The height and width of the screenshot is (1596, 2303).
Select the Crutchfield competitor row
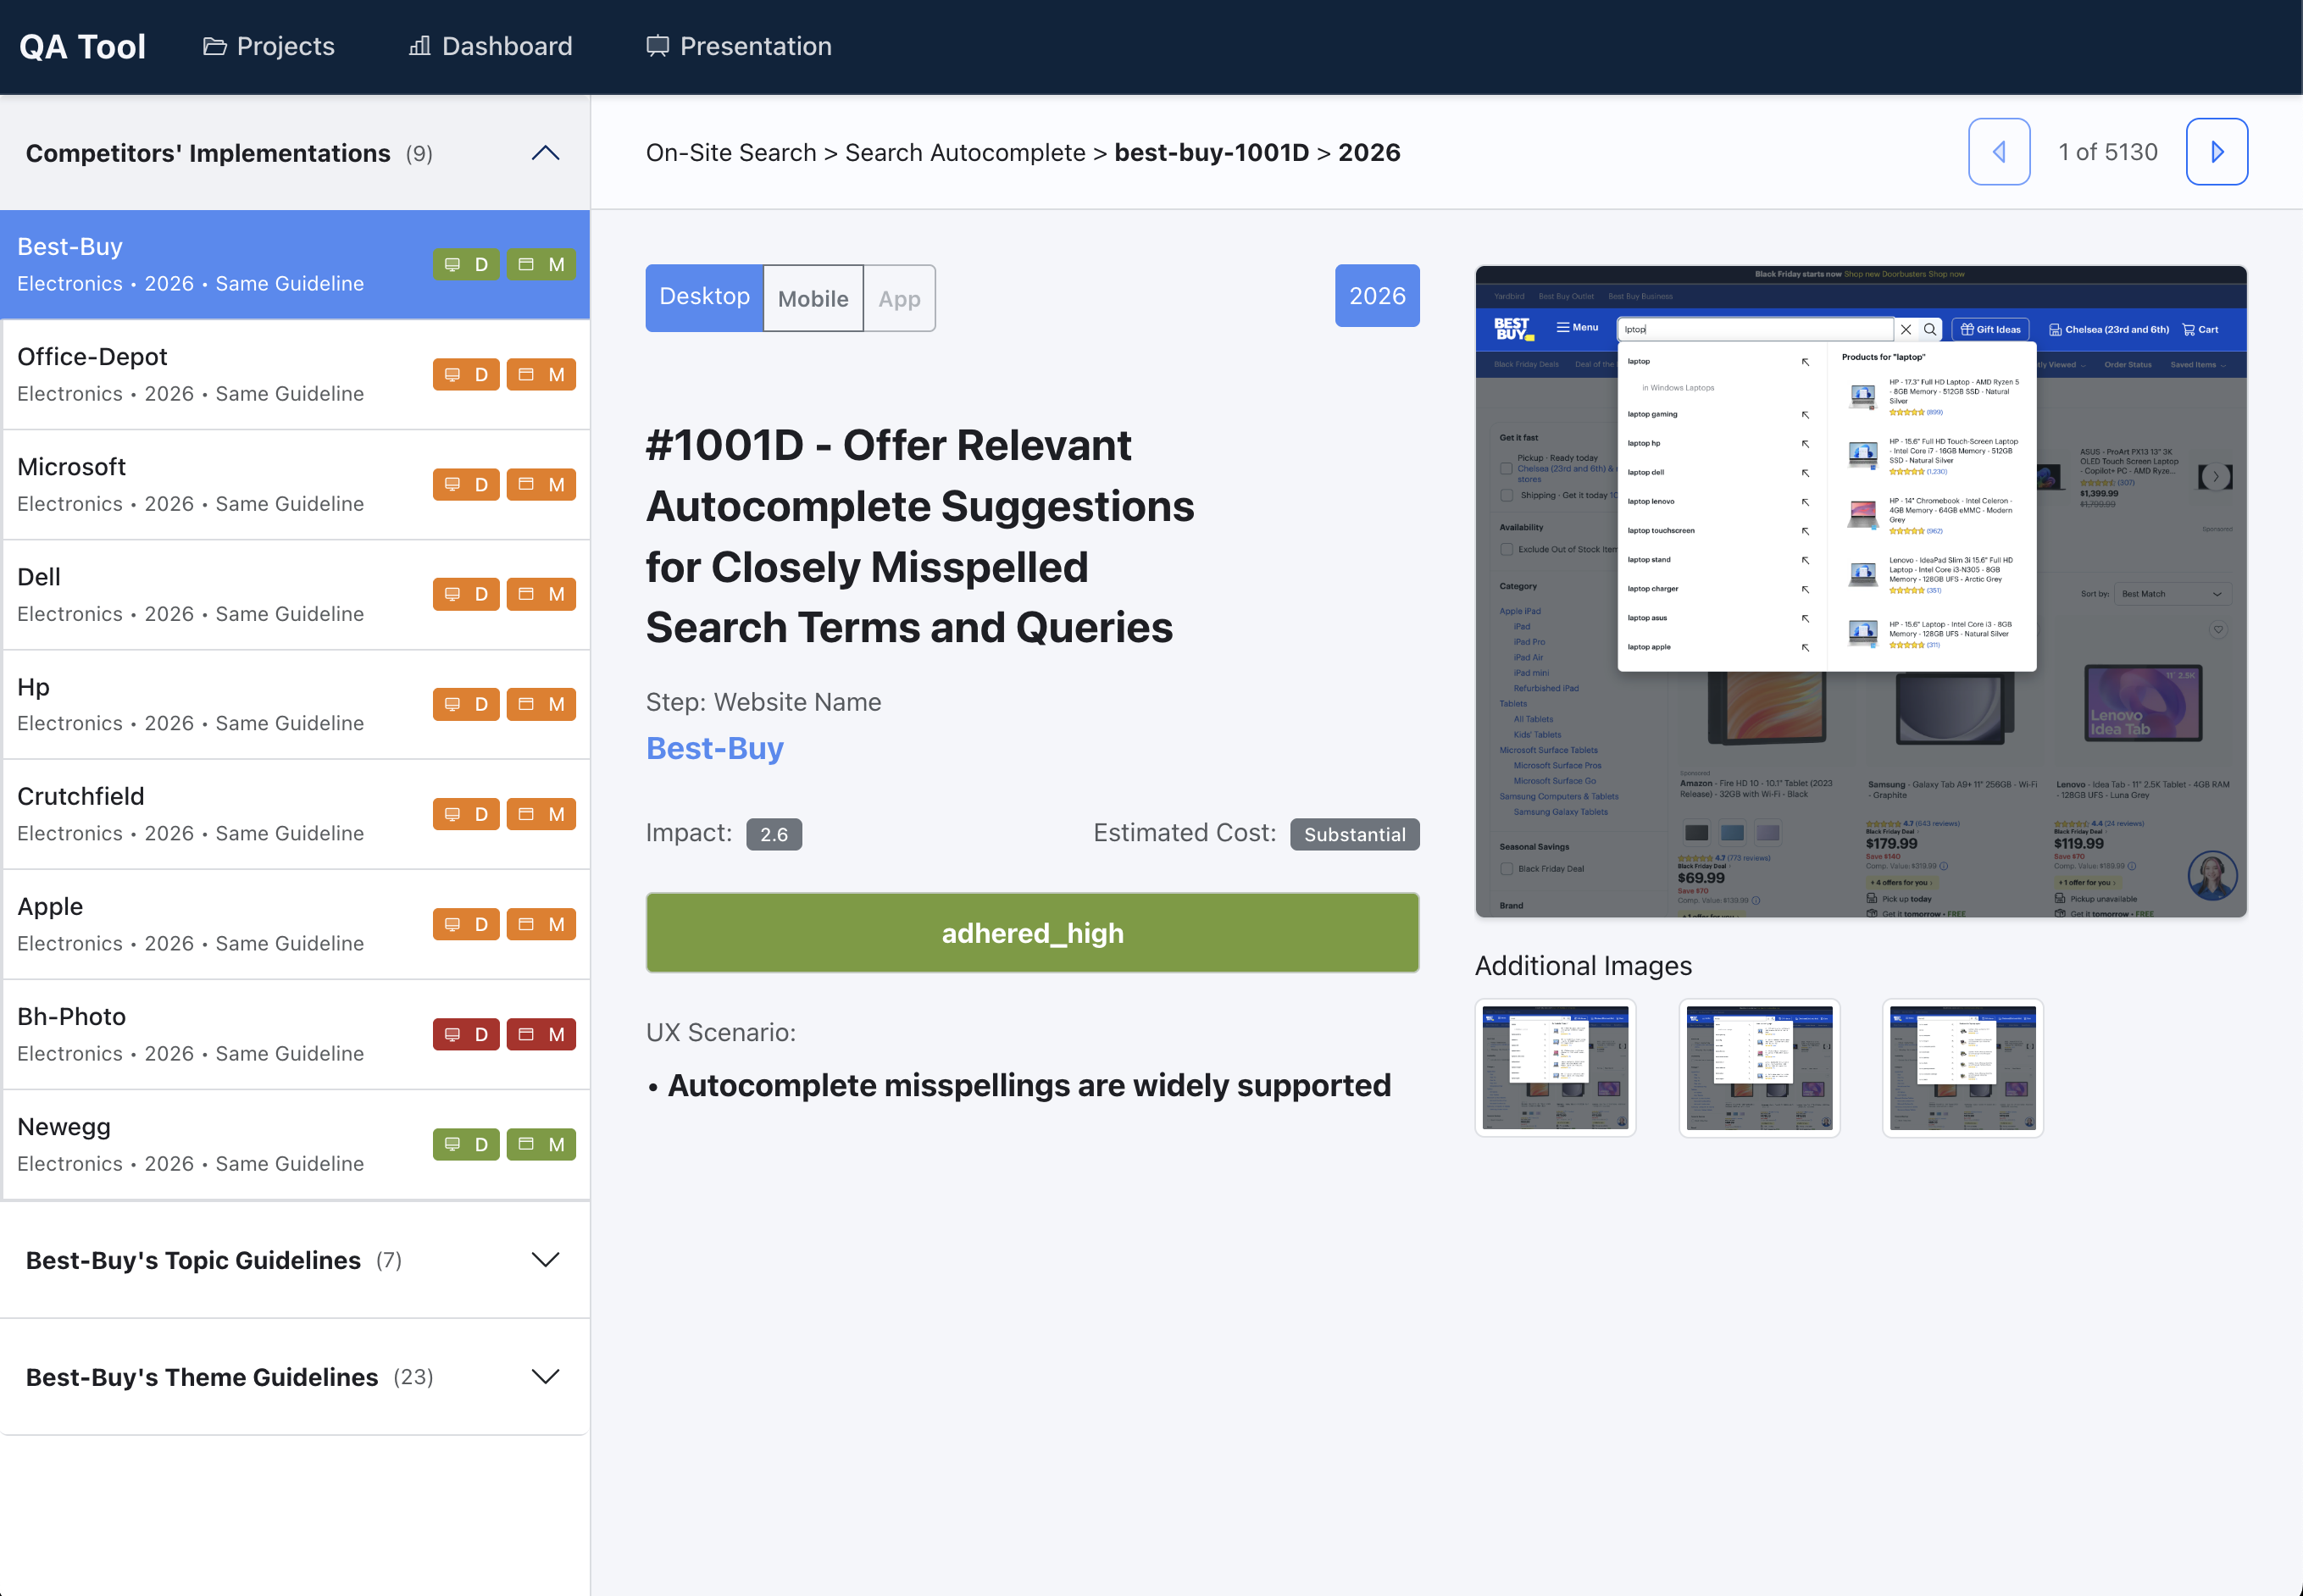click(x=295, y=815)
